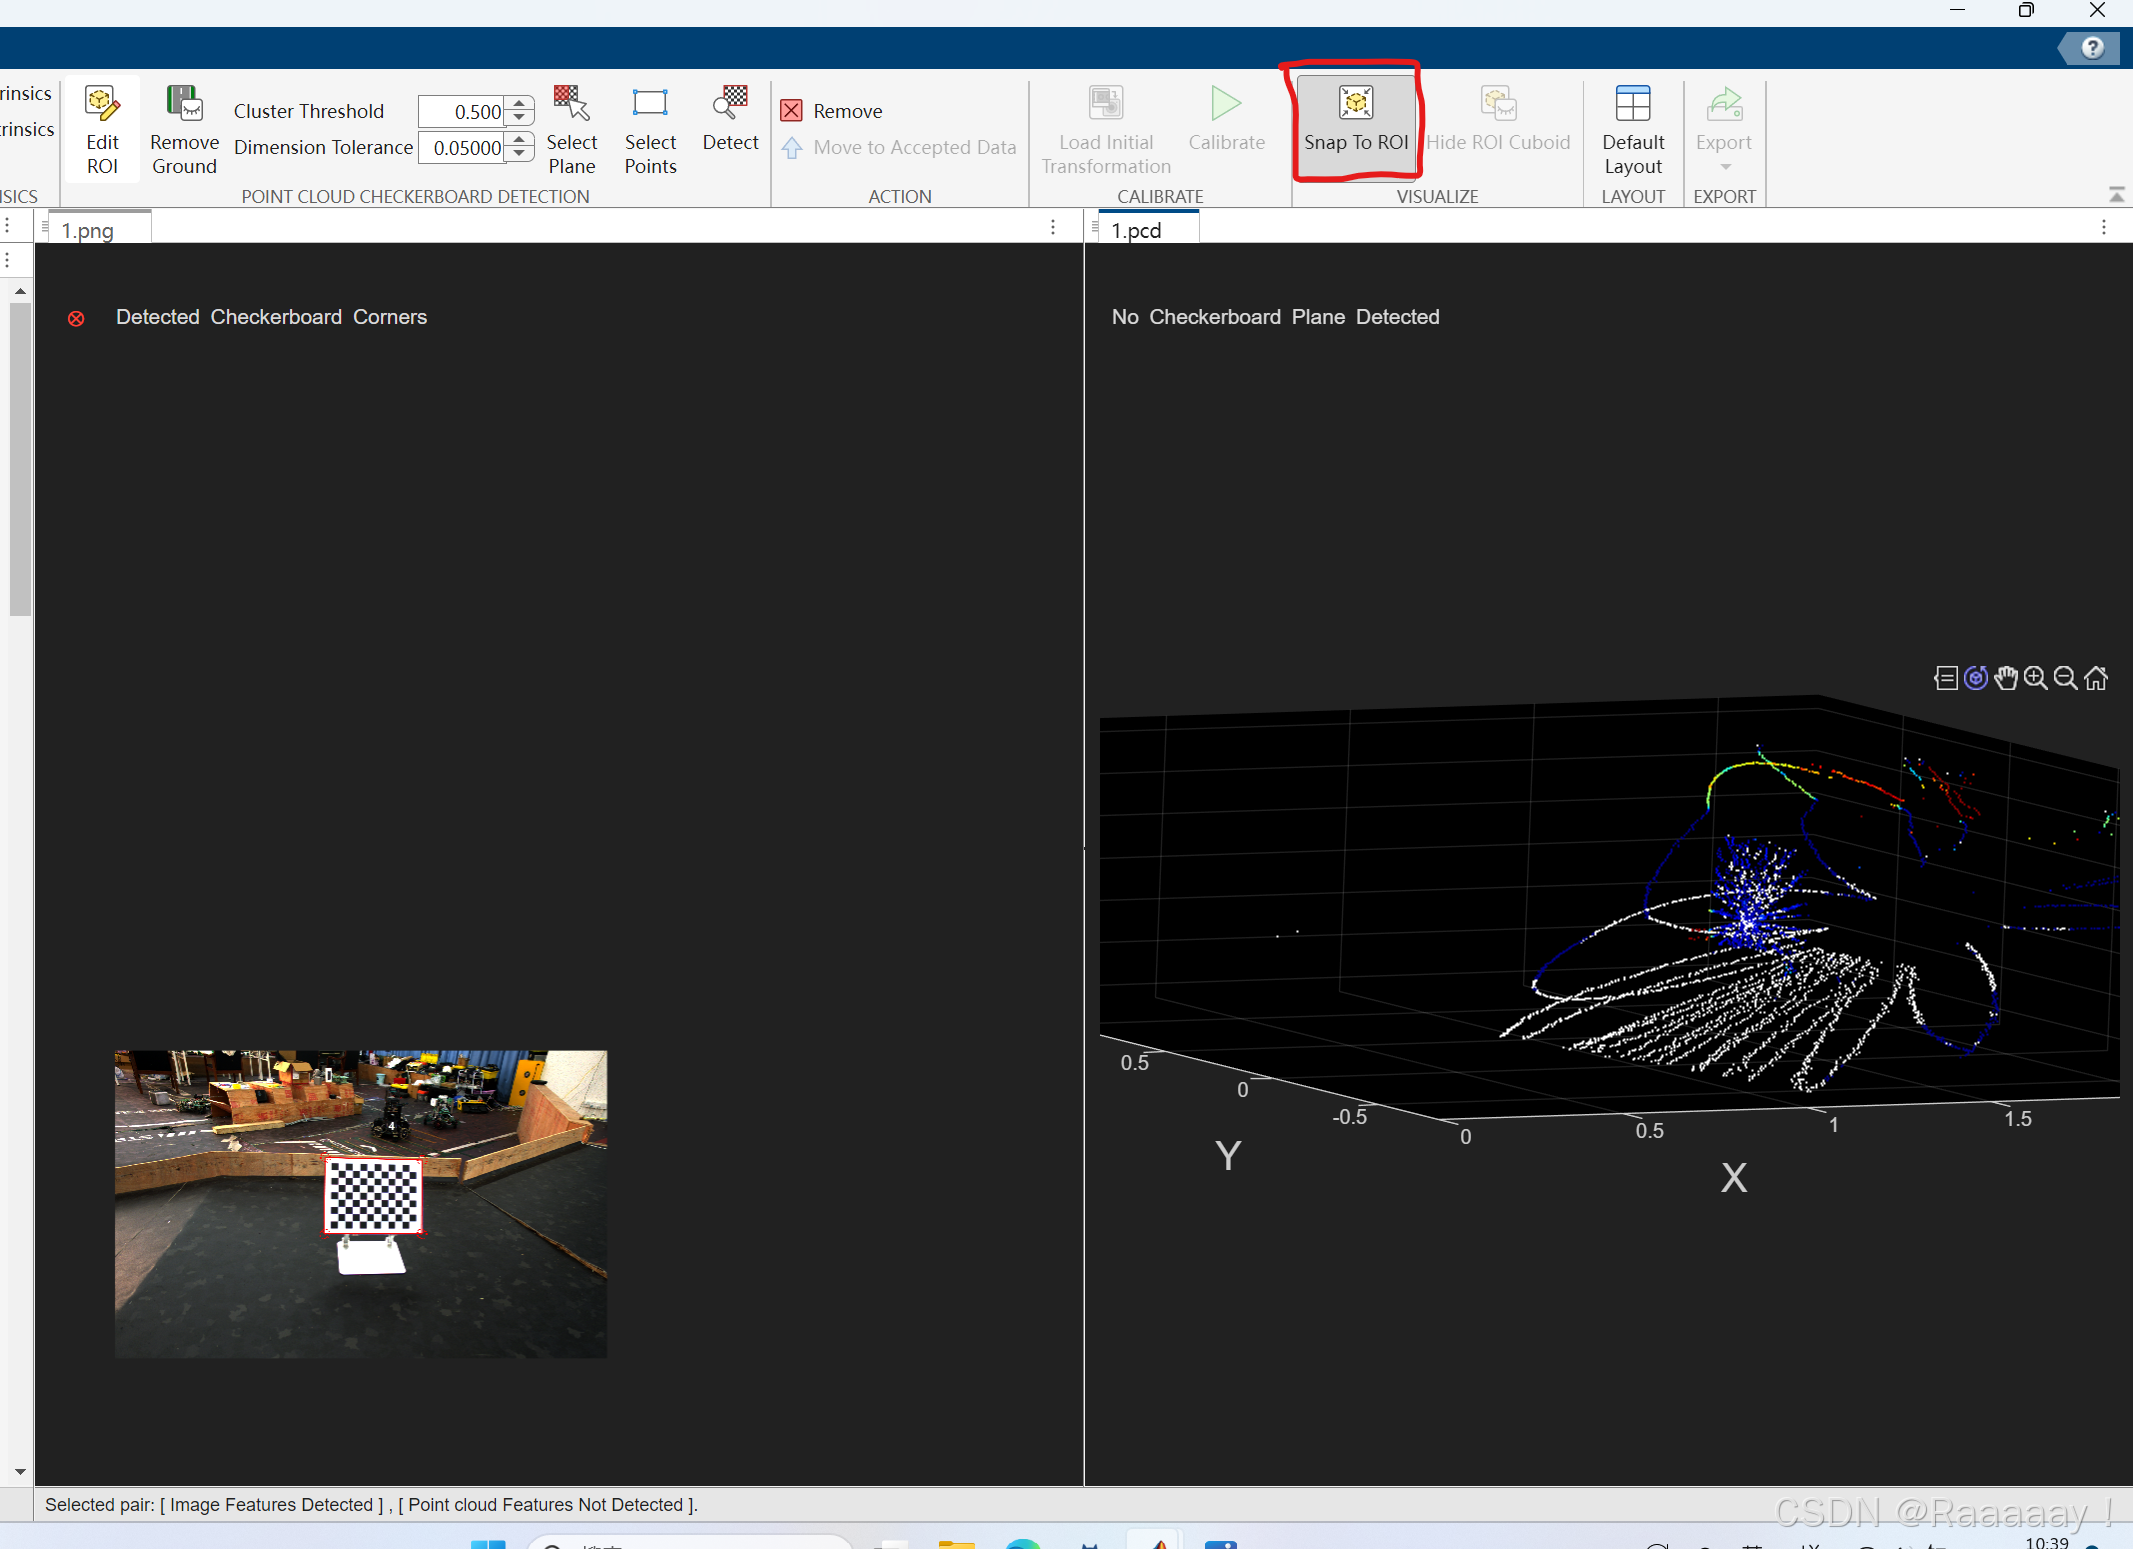The image size is (2133, 1549).
Task: Increase Cluster Threshold with up arrow
Action: (519, 104)
